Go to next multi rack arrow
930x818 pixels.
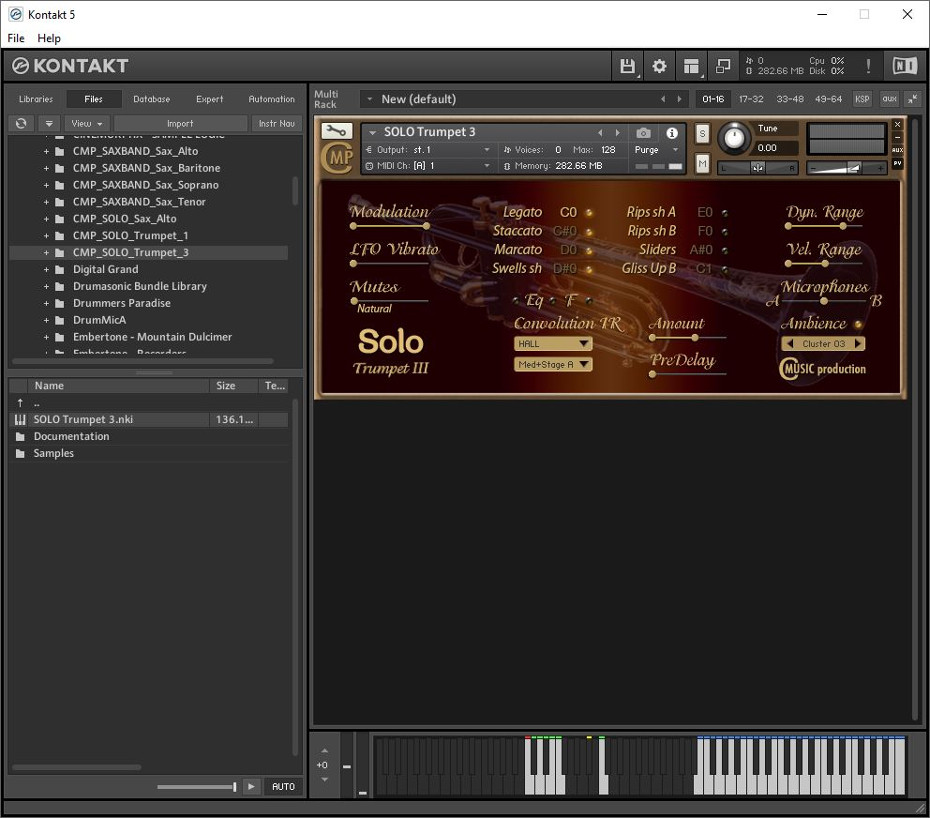tap(680, 99)
